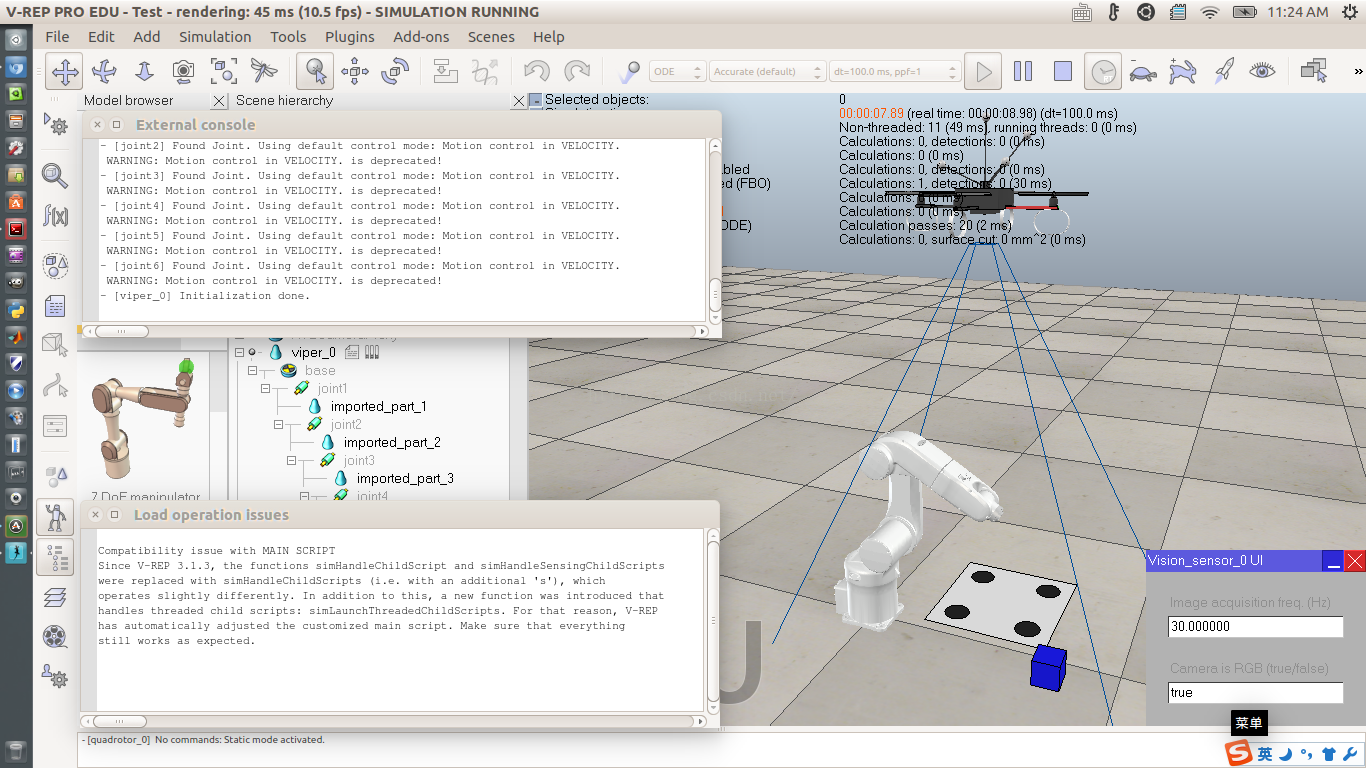
Task: Select the dragonfly fly-camera tool
Action: point(264,71)
